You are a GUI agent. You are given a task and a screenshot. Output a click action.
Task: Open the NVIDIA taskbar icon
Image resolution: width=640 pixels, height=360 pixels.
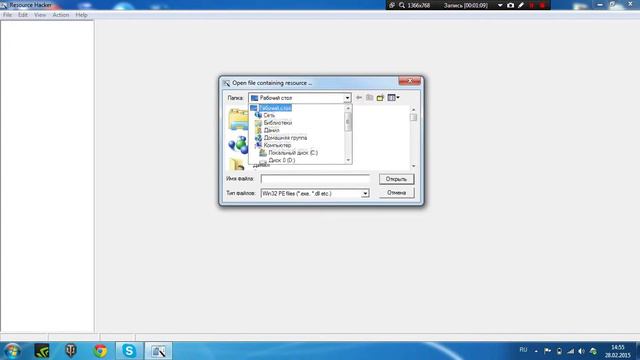(x=42, y=351)
